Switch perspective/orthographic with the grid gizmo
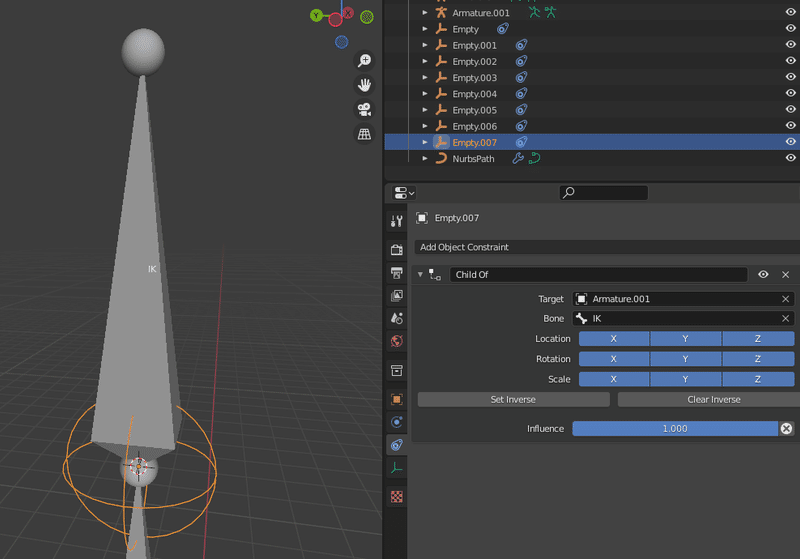Screen dimensions: 800x559 364,134
